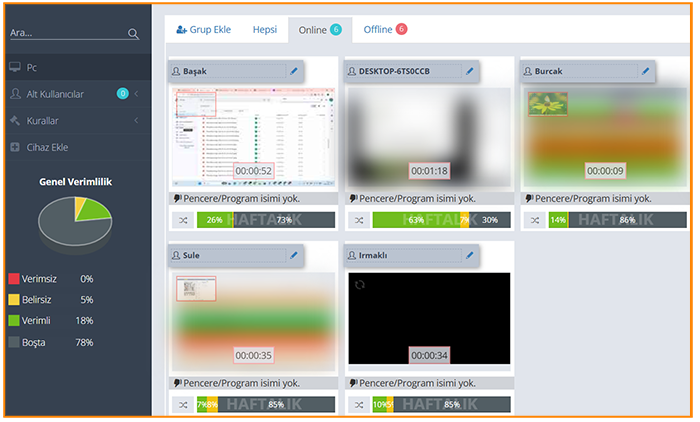Viewport: 700px width, 422px height.
Task: Switch to the Offline tab
Action: (x=385, y=29)
